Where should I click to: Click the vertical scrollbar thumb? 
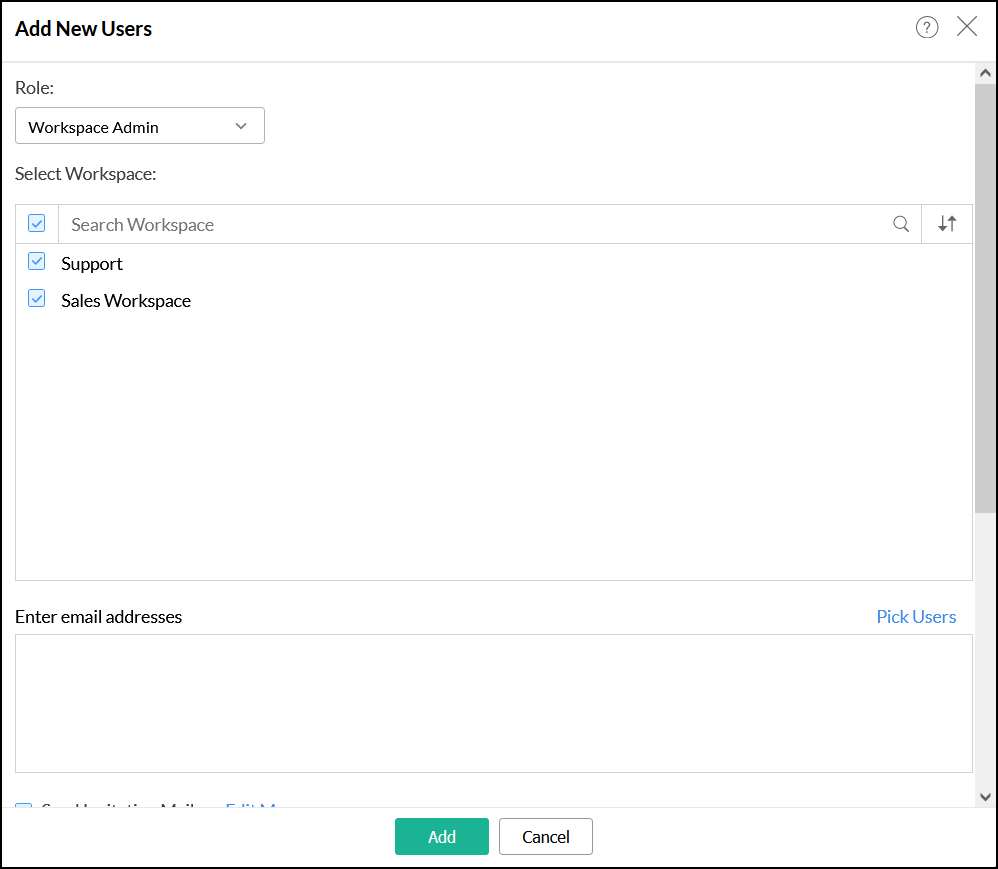(x=985, y=300)
